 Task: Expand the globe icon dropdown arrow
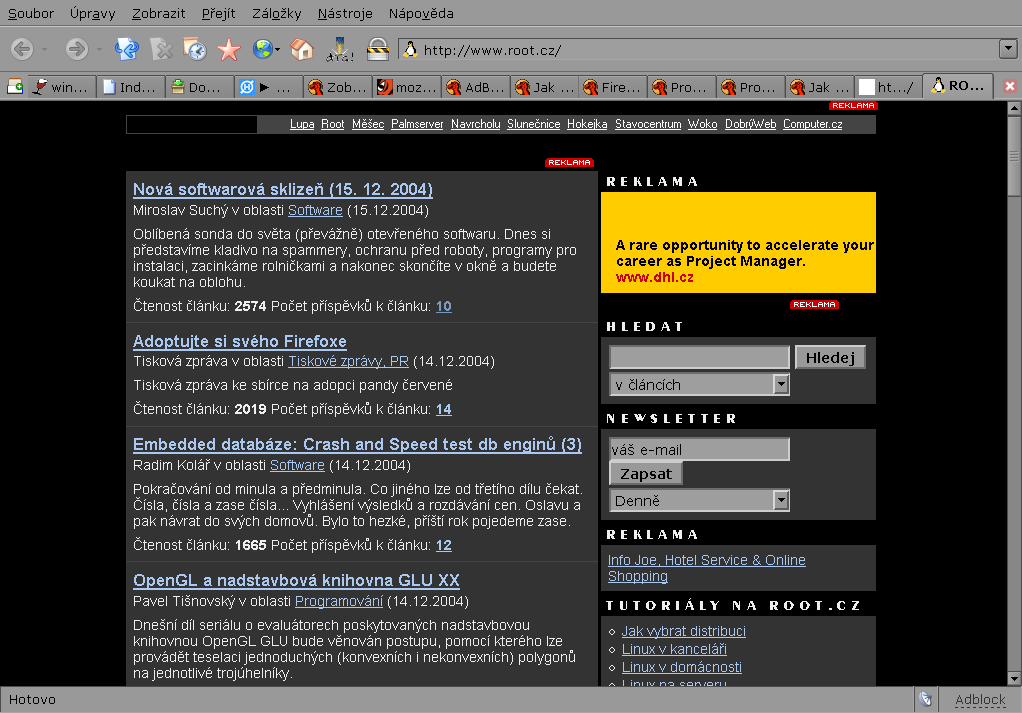coord(278,50)
